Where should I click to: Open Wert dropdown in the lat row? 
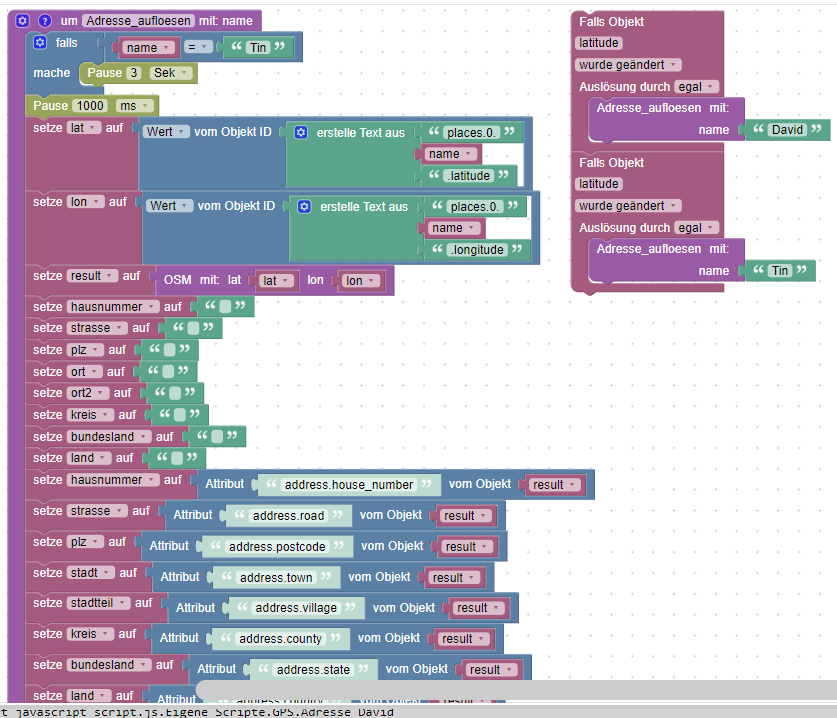click(165, 132)
